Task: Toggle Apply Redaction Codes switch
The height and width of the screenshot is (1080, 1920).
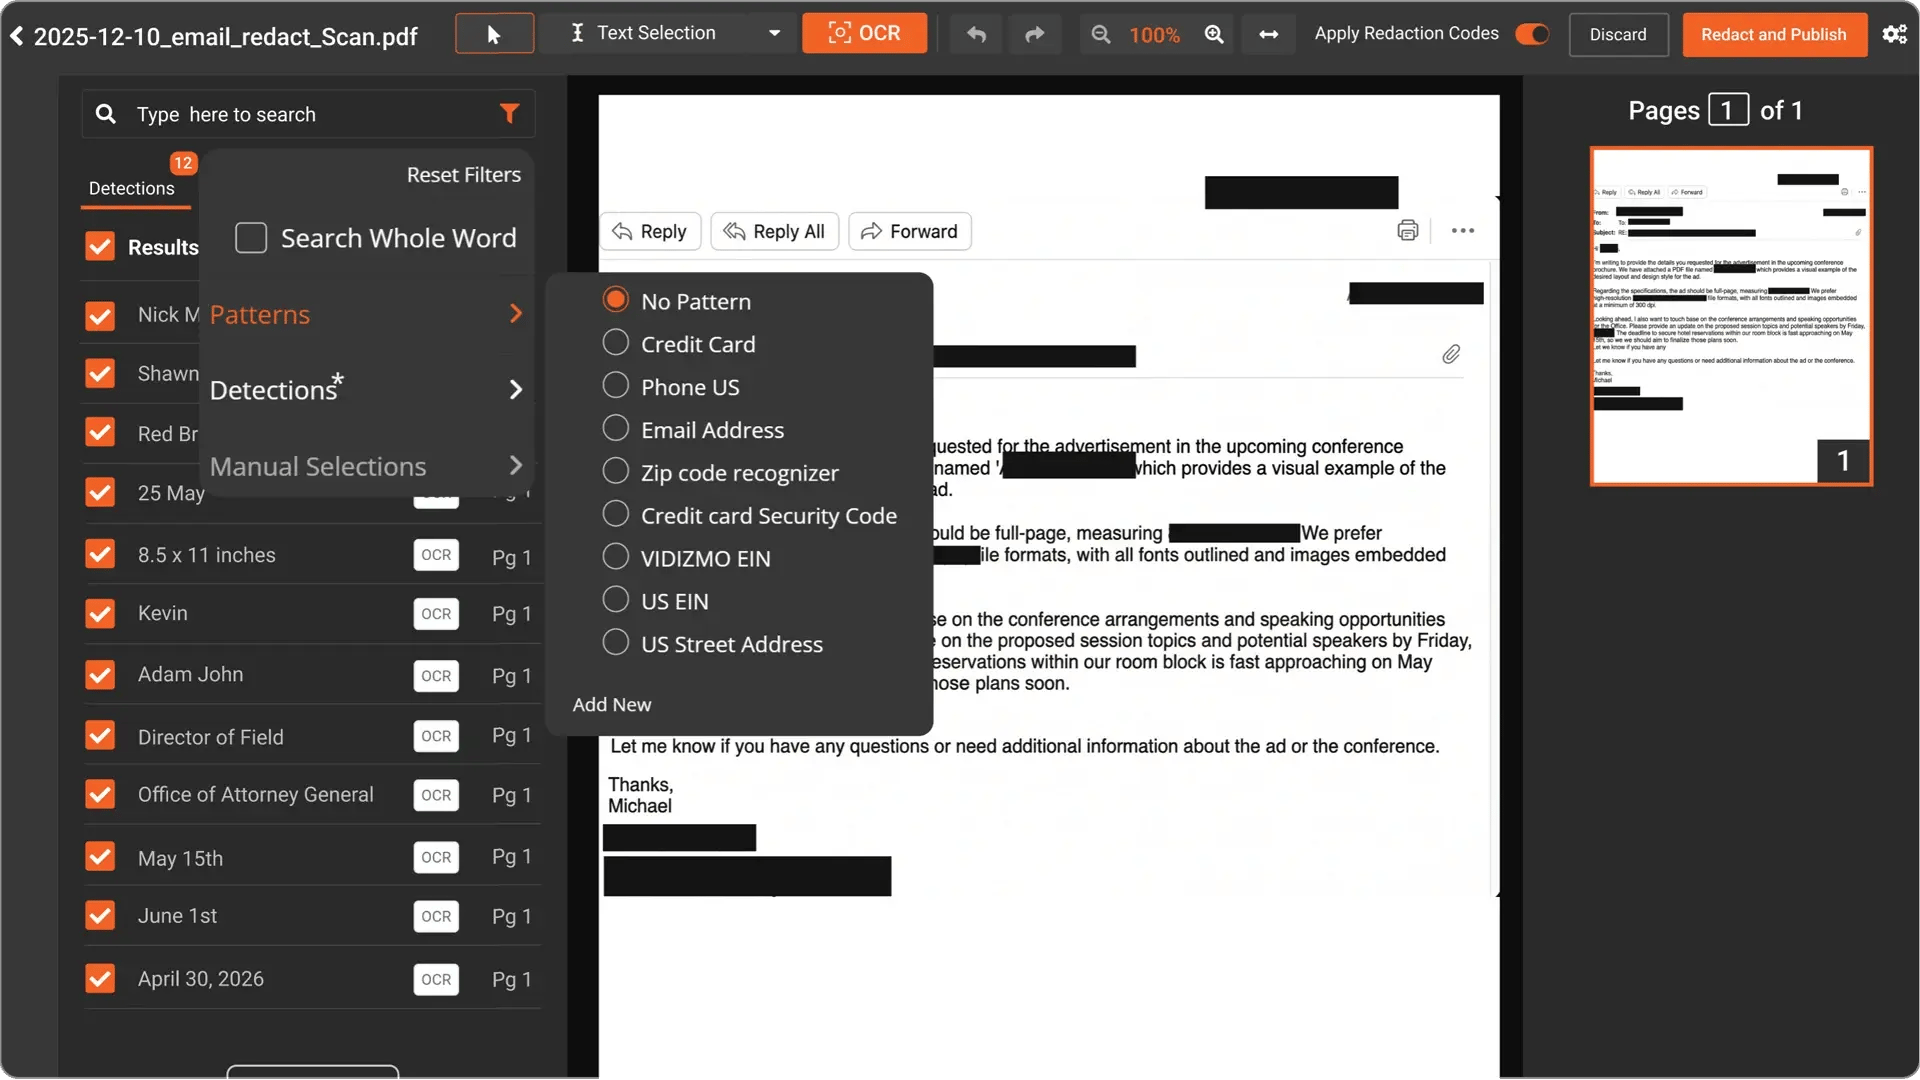Action: [x=1532, y=34]
